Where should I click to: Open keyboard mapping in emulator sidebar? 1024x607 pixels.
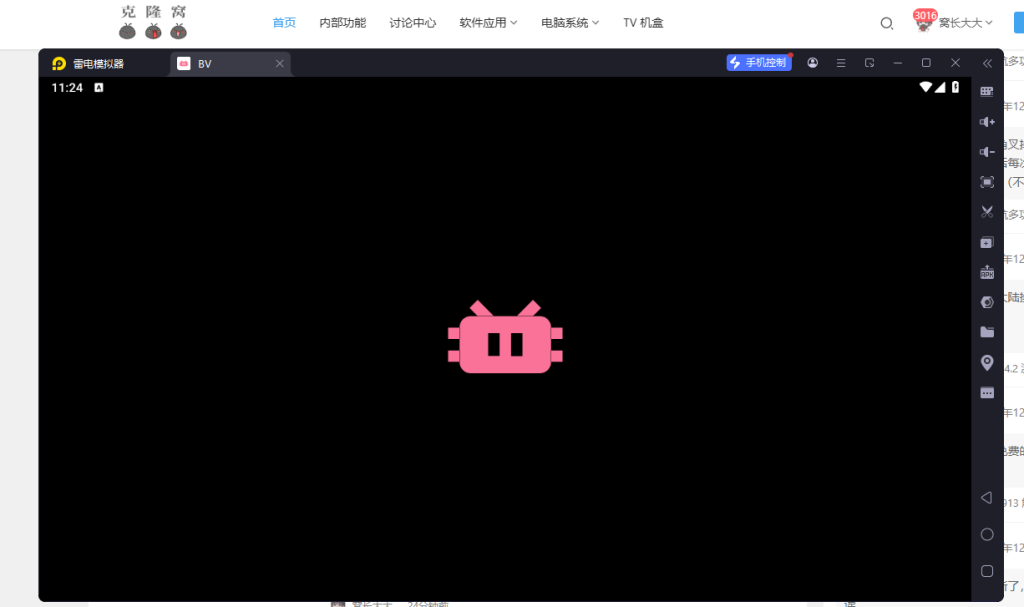point(987,91)
